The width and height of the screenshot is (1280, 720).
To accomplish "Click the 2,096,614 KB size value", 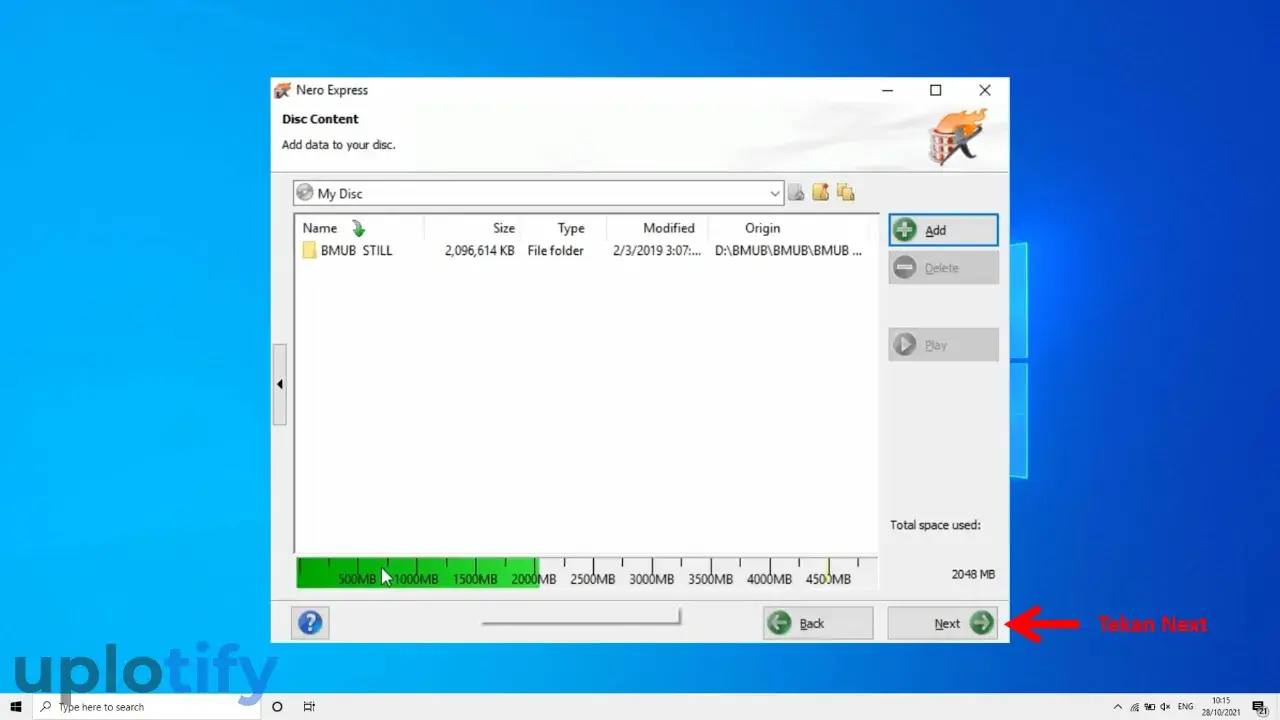I will [x=479, y=251].
